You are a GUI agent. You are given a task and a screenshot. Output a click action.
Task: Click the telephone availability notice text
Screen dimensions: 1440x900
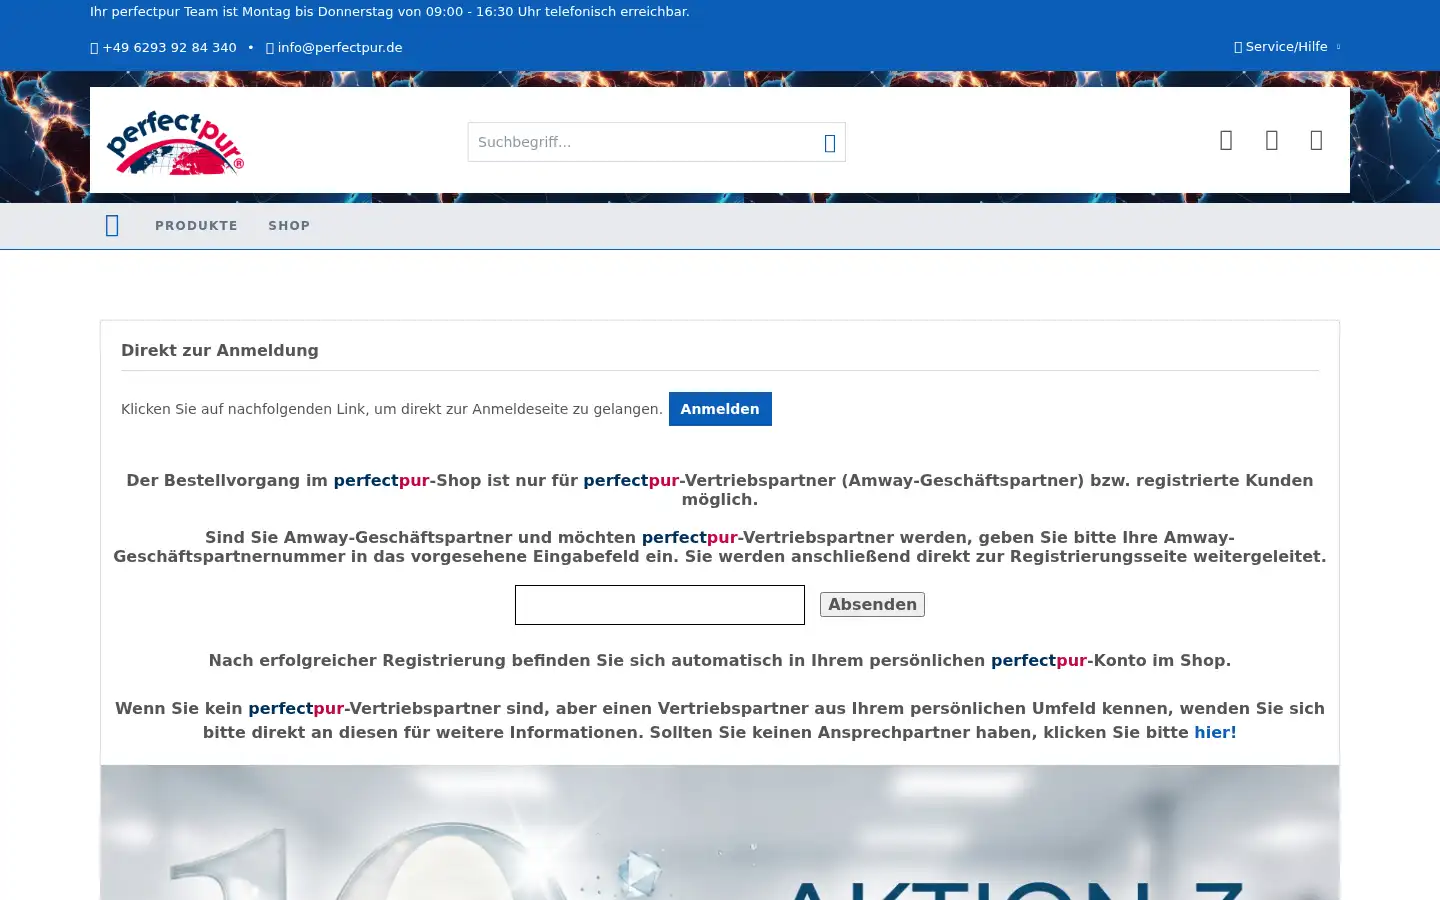pos(390,12)
